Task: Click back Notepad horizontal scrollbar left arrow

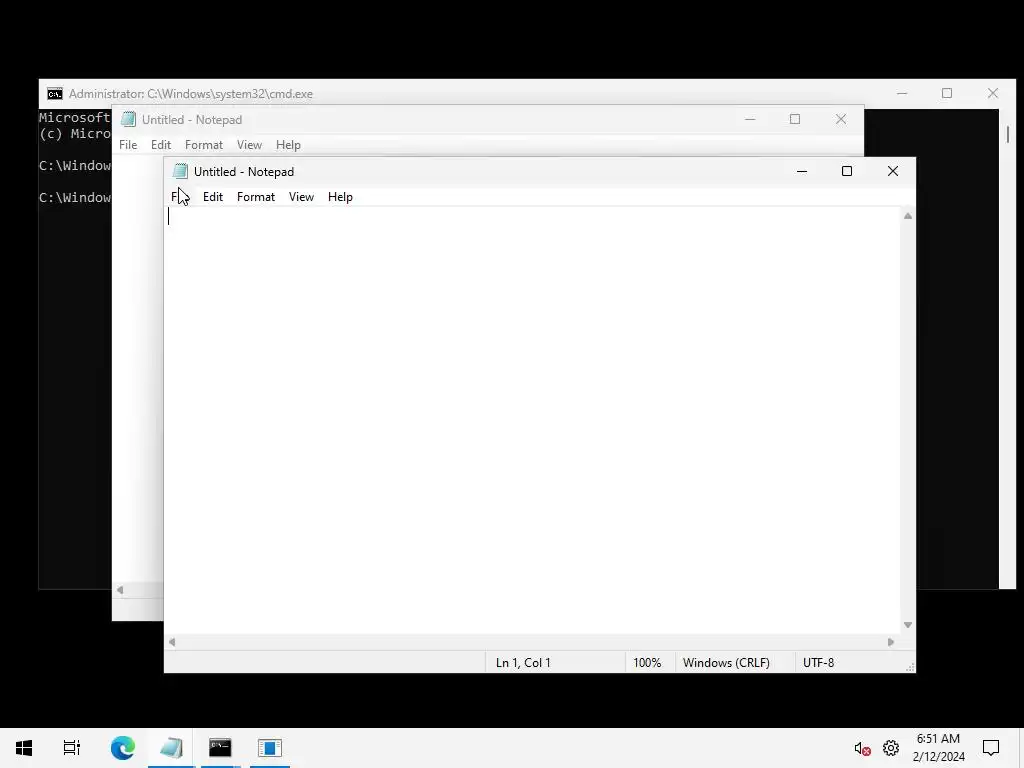Action: pyautogui.click(x=120, y=590)
